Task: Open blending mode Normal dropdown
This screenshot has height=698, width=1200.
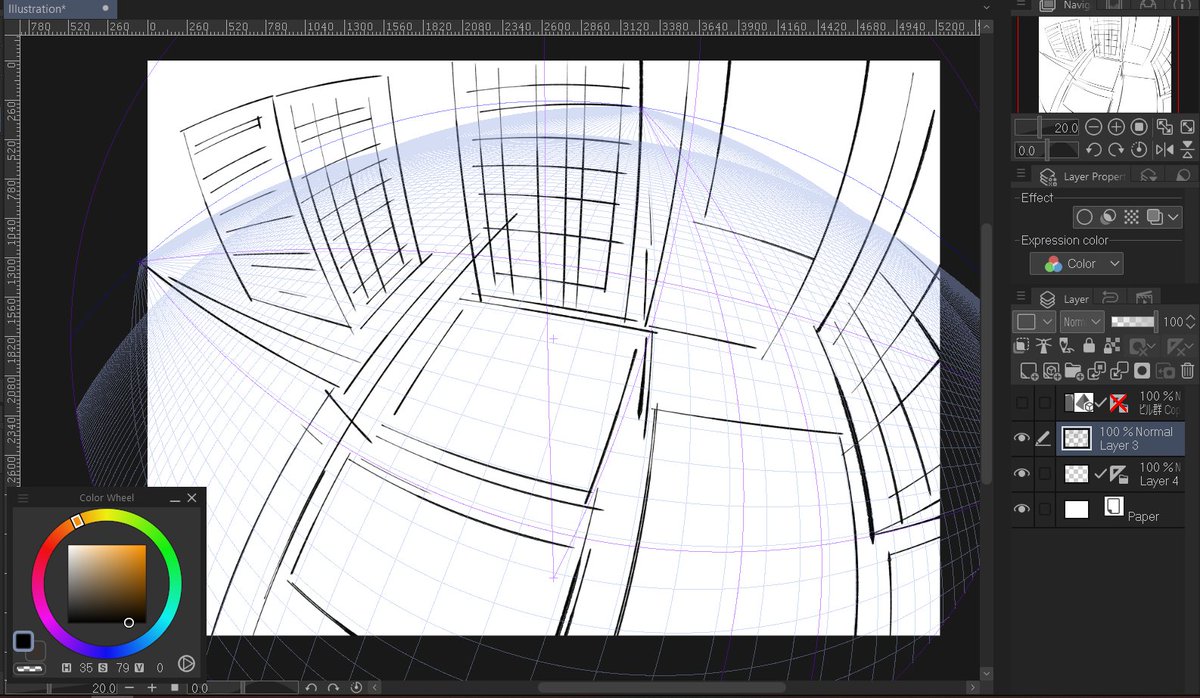Action: (1082, 322)
